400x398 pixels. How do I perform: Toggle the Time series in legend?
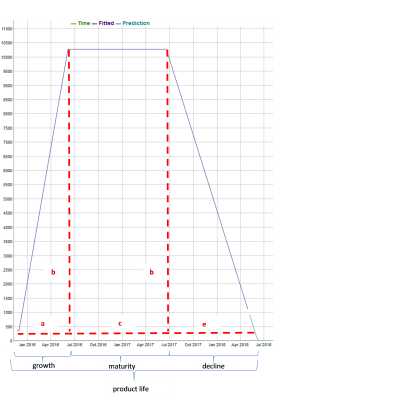(x=80, y=23)
